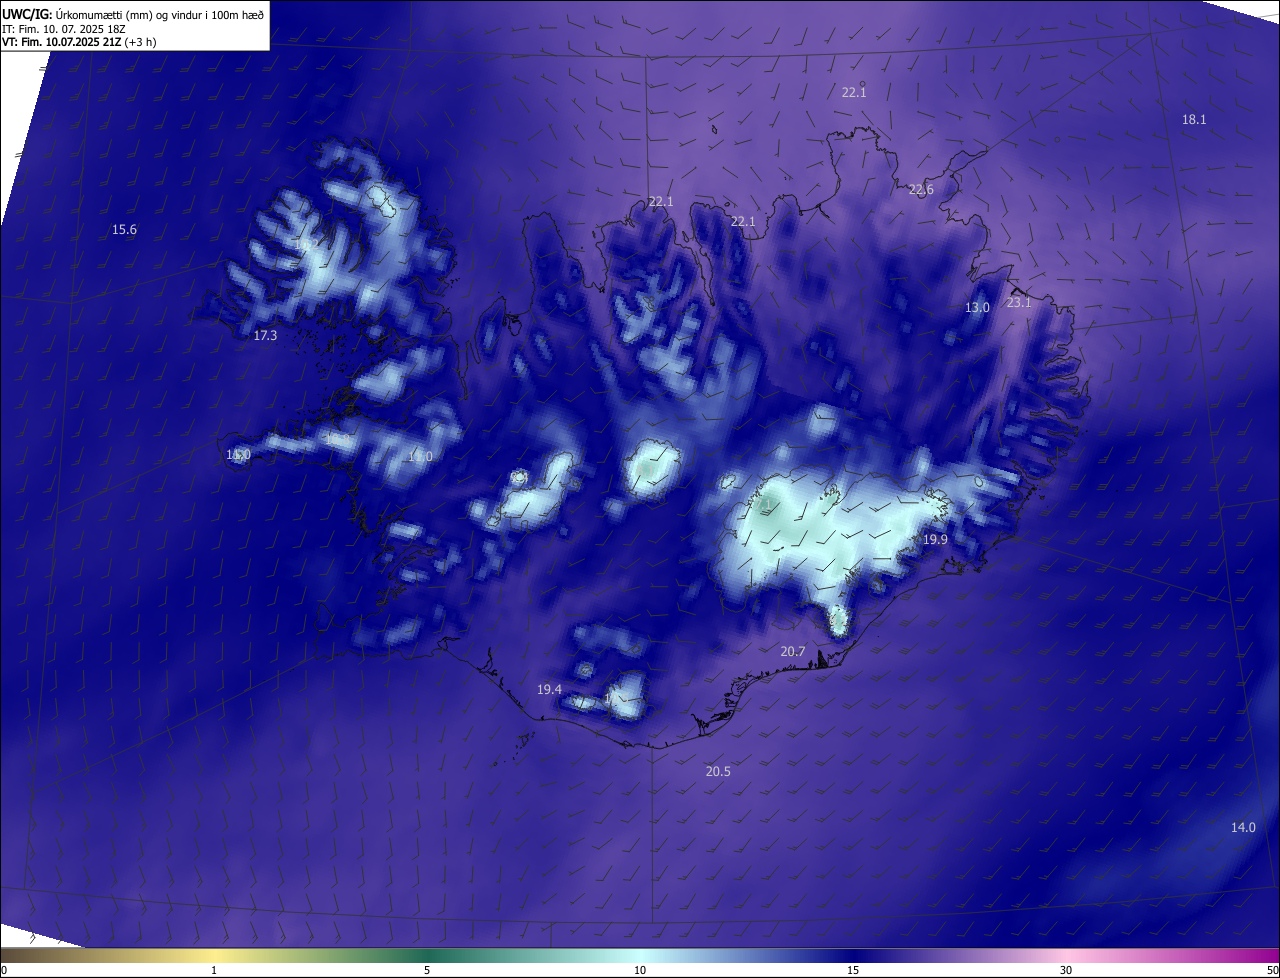Select the 'IT: Fim. 10. 07. 2025 18Z' line

point(65,28)
